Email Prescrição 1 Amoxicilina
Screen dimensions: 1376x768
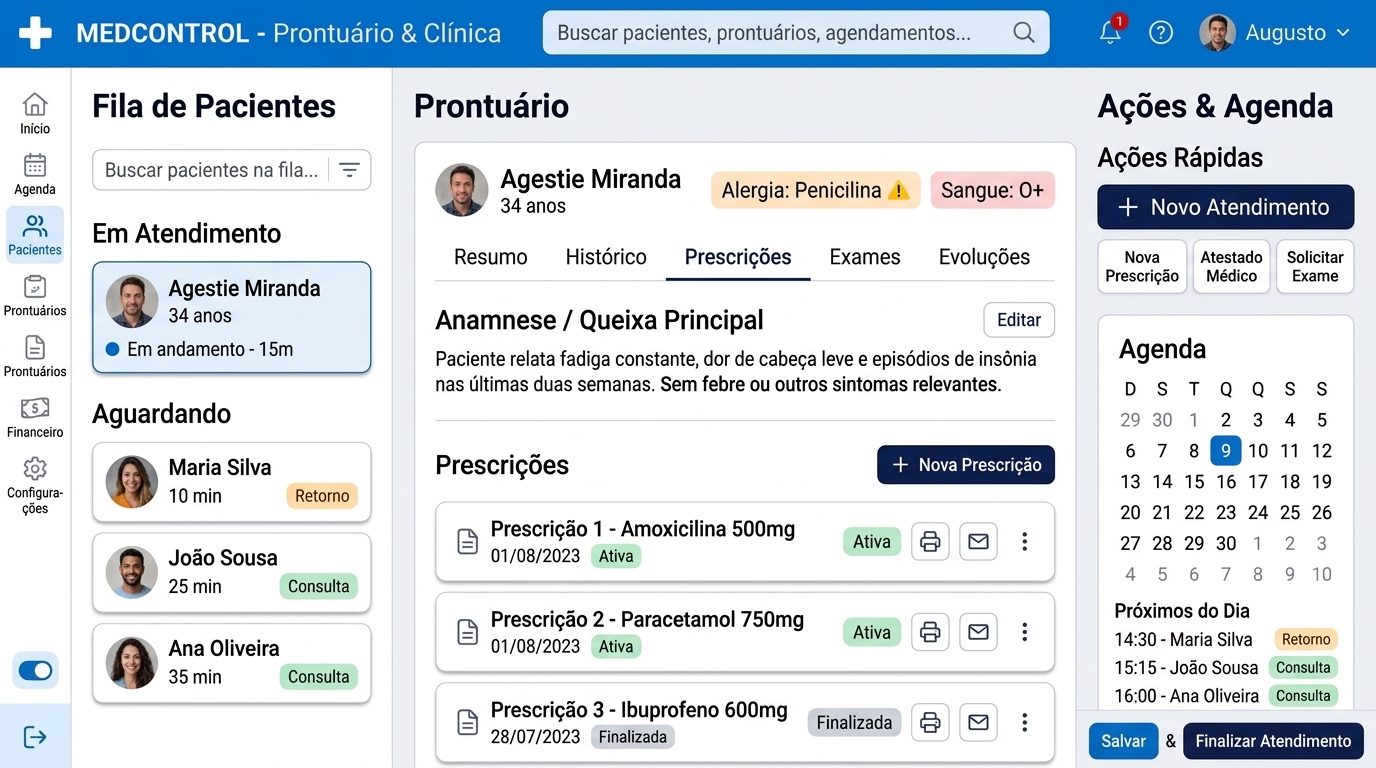click(978, 542)
